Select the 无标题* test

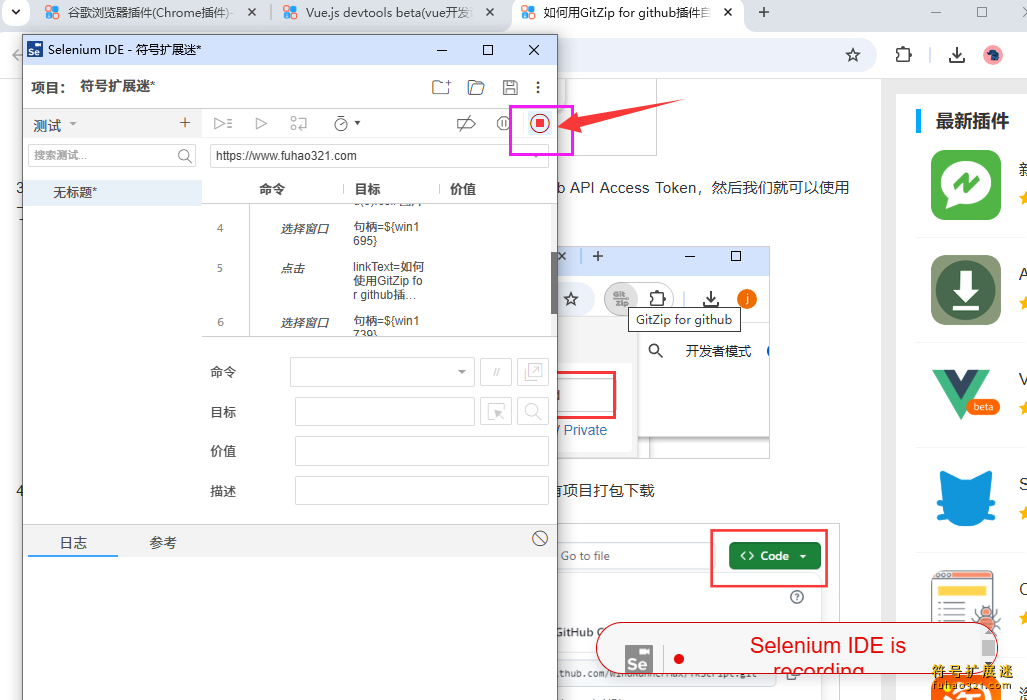point(112,193)
